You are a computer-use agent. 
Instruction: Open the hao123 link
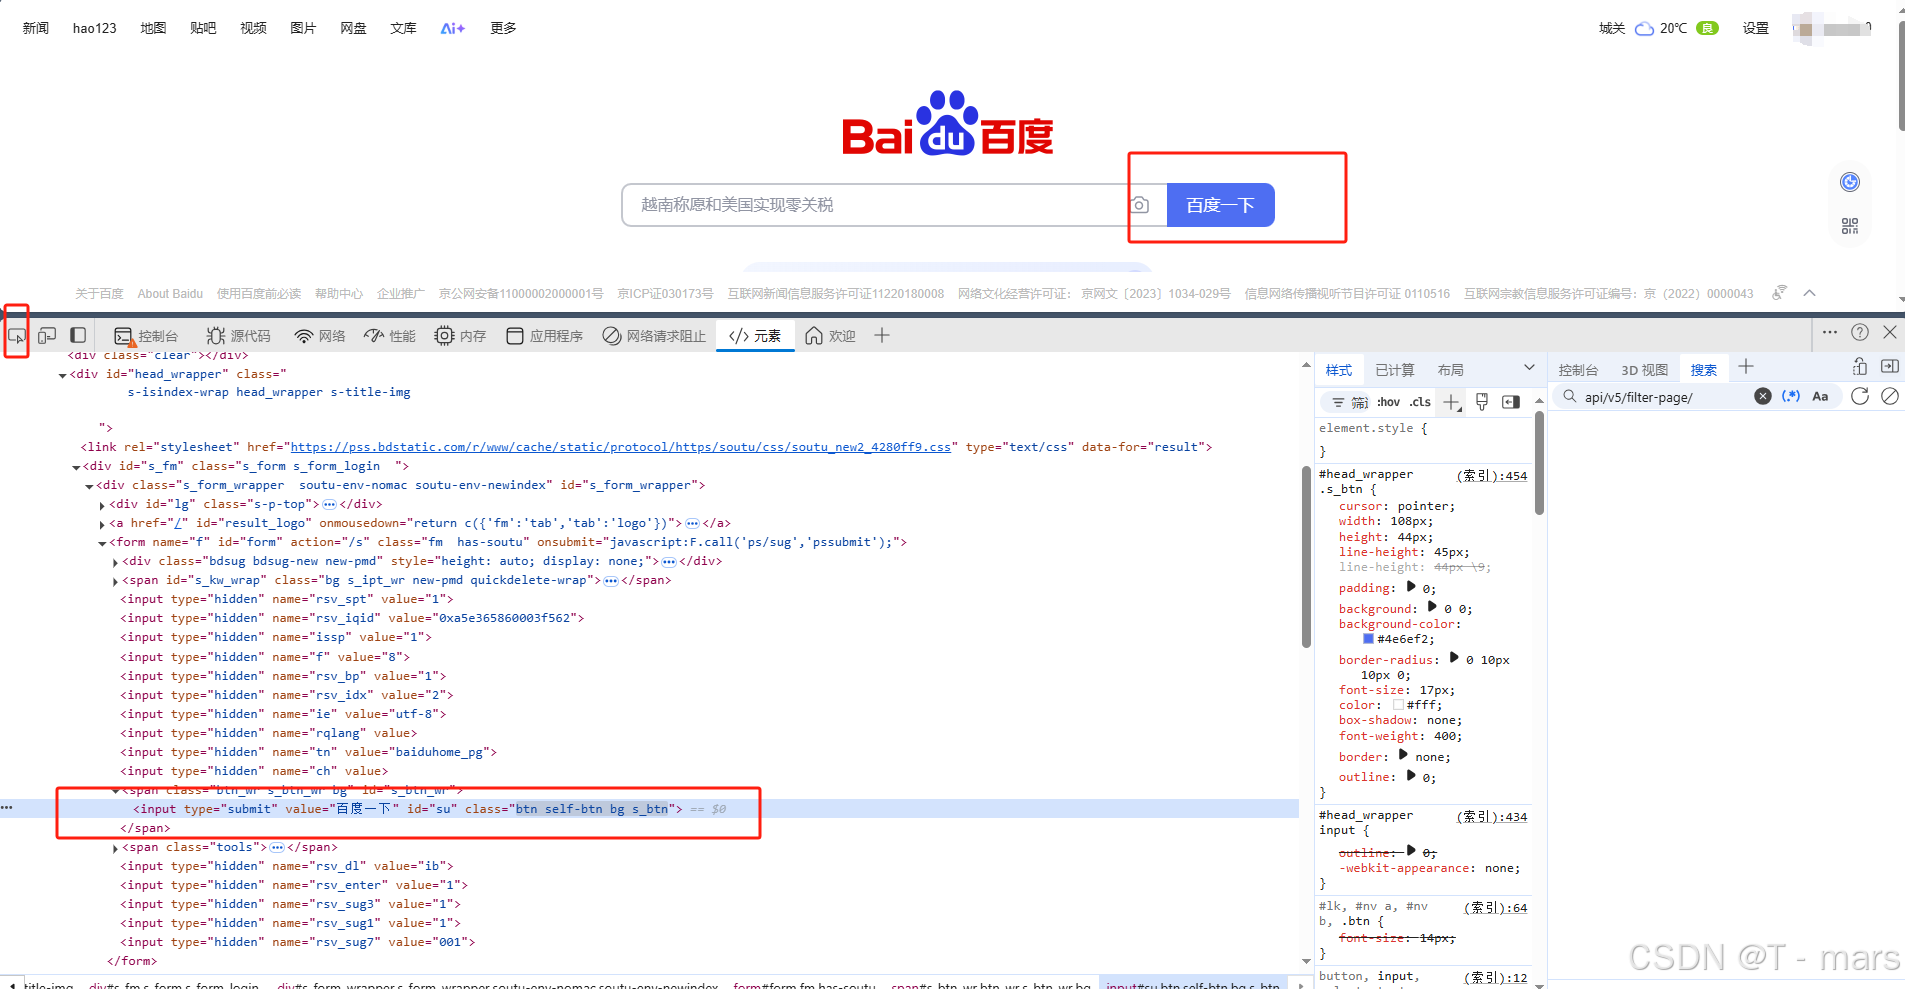(x=95, y=28)
